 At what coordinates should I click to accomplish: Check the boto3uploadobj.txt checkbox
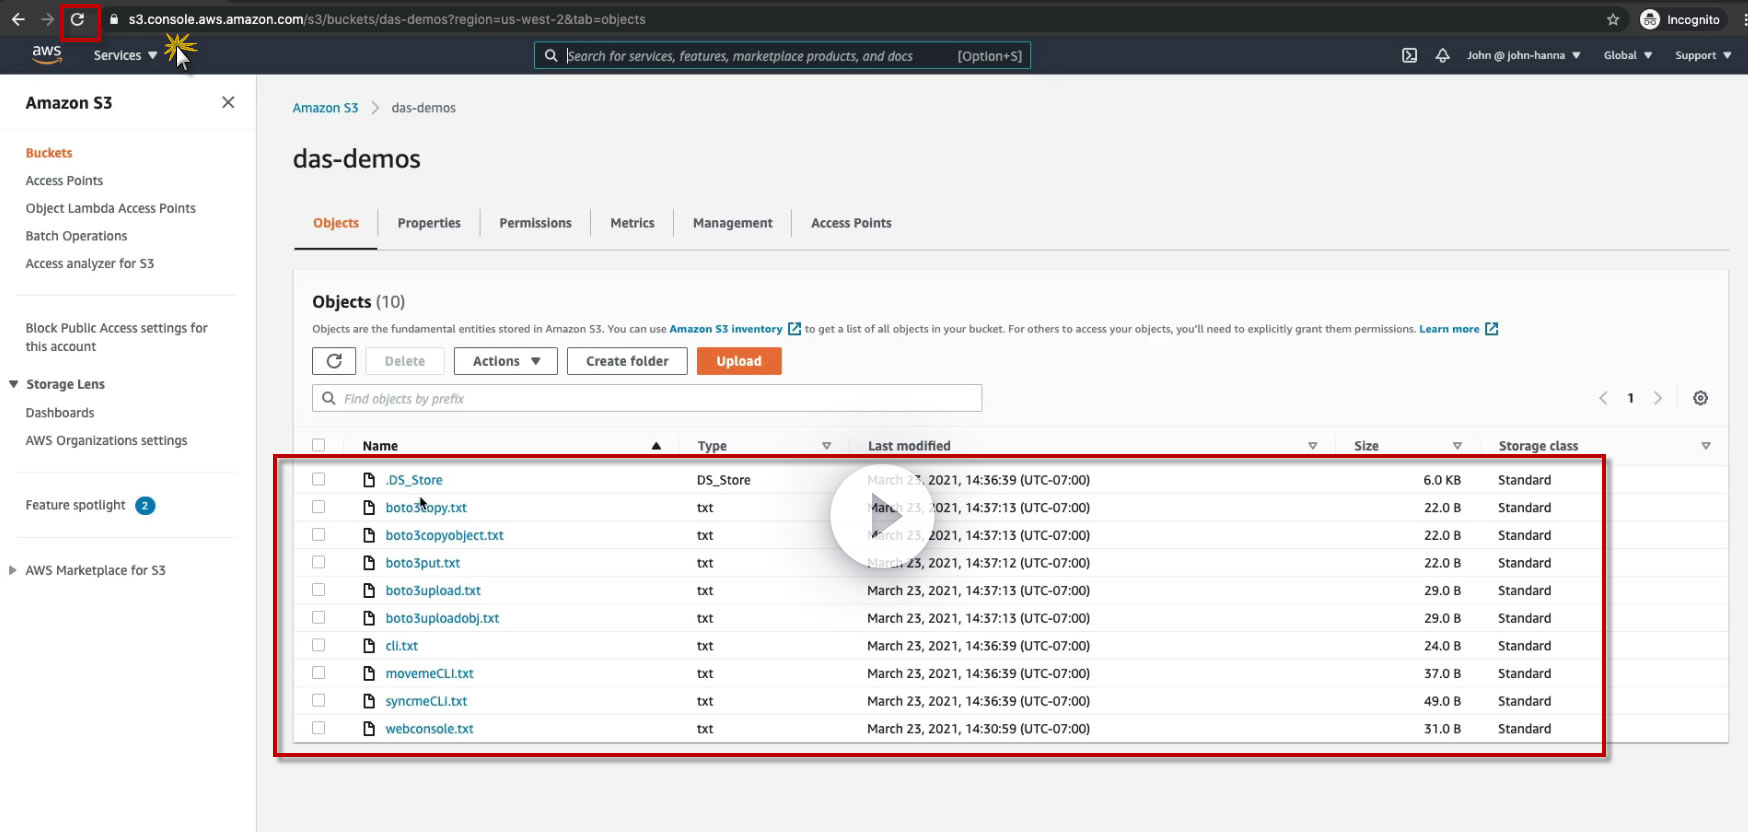pos(318,618)
